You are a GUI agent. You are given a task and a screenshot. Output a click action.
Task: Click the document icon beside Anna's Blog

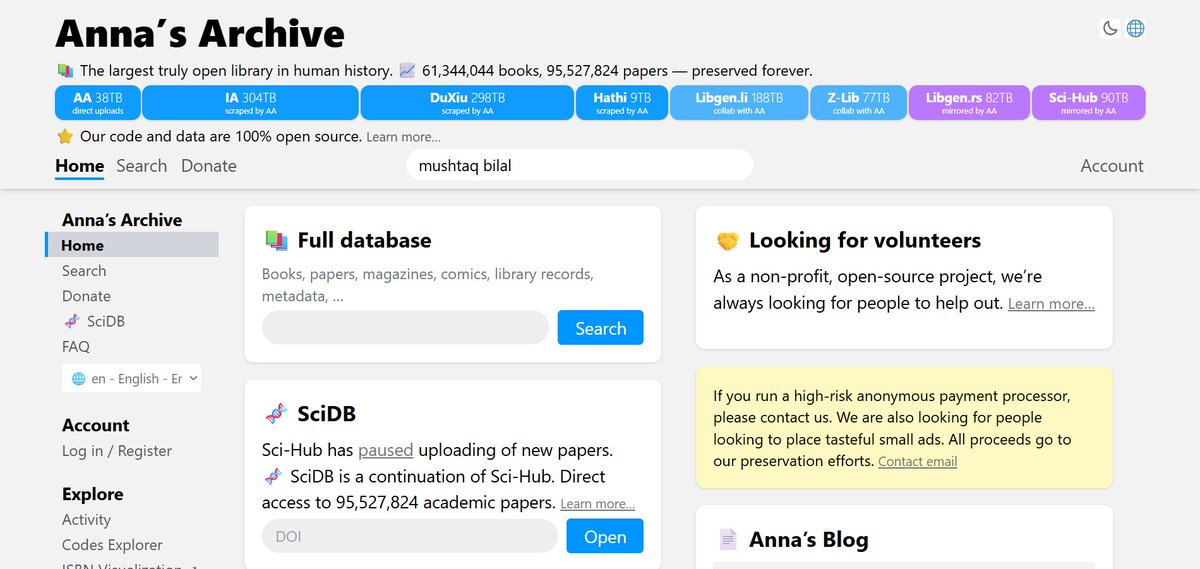728,540
